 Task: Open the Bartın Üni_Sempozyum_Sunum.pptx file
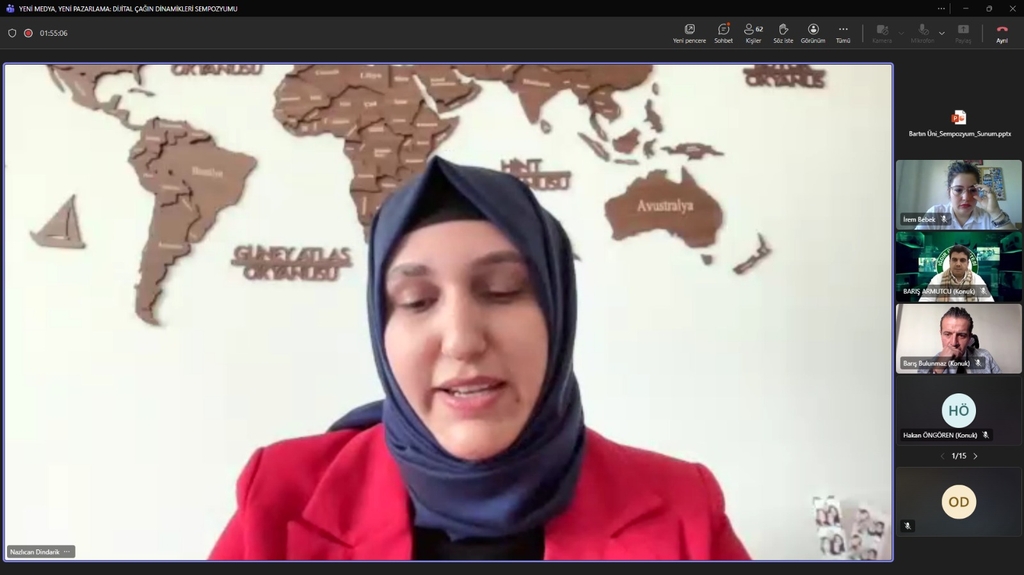click(959, 123)
